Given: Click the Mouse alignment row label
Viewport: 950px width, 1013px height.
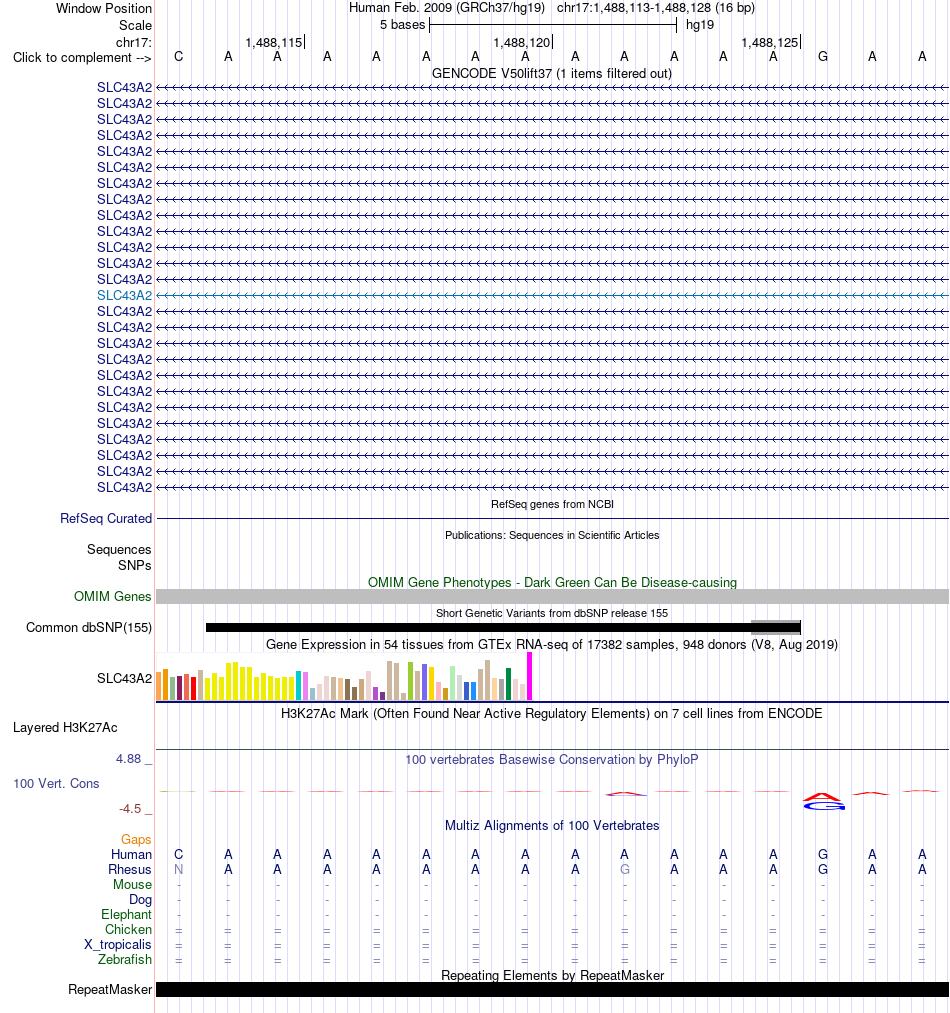Looking at the screenshot, I should [x=132, y=884].
